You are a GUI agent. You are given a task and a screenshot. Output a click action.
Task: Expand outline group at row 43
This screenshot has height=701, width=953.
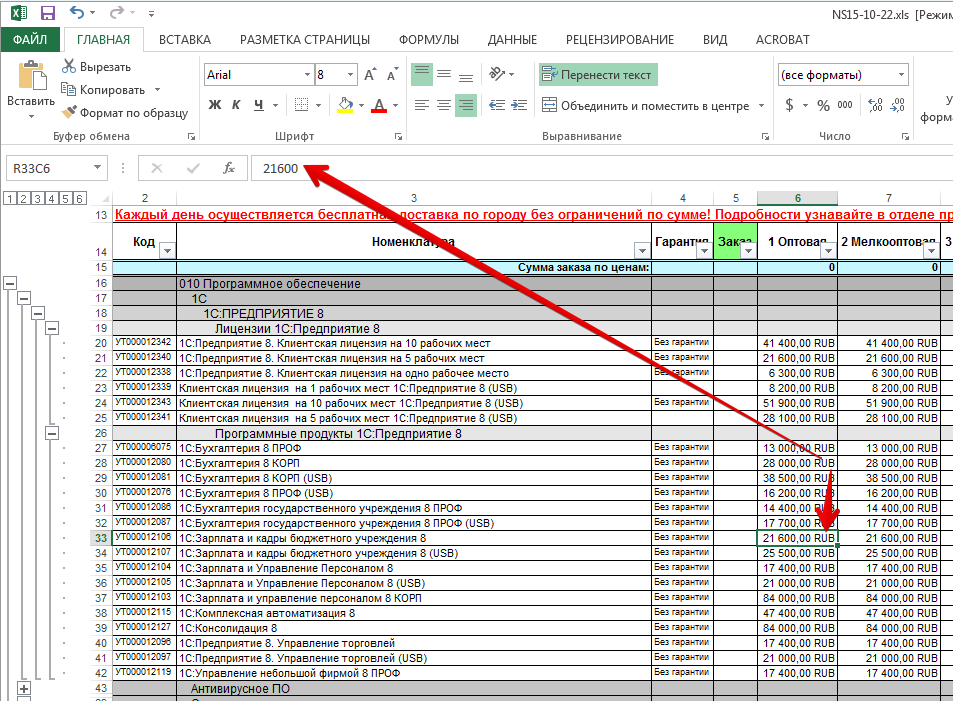tap(24, 688)
